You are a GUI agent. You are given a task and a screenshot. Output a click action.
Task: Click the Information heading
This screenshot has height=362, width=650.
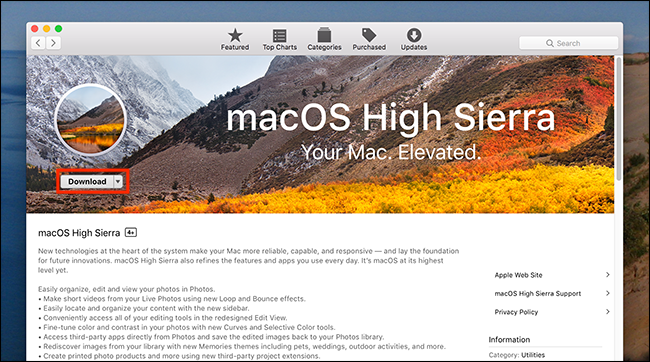coord(509,340)
